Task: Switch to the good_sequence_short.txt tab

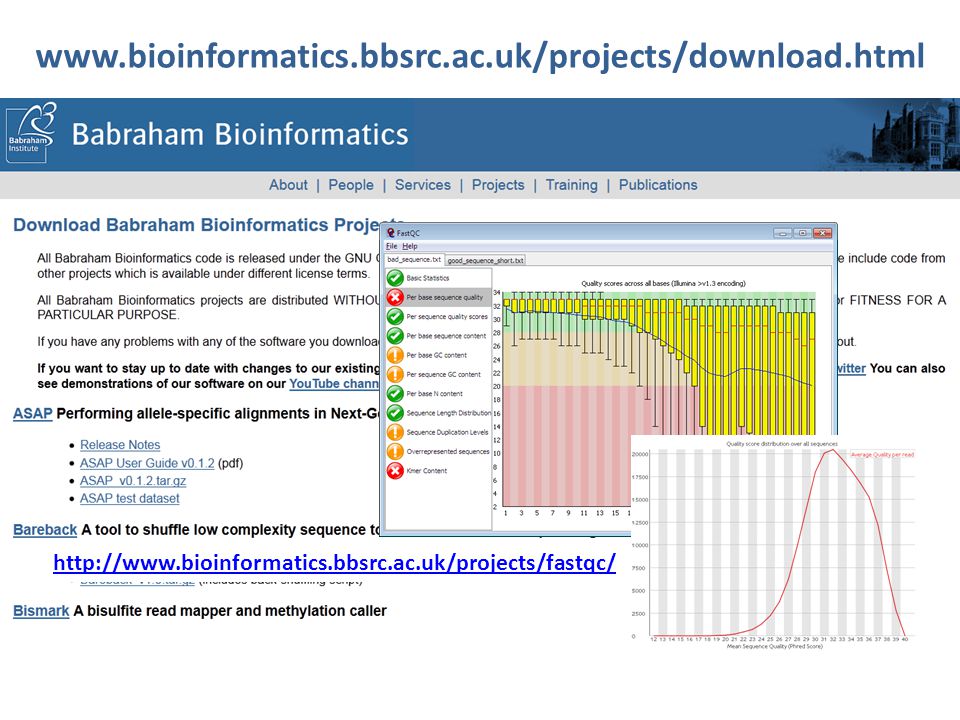Action: pyautogui.click(x=485, y=260)
